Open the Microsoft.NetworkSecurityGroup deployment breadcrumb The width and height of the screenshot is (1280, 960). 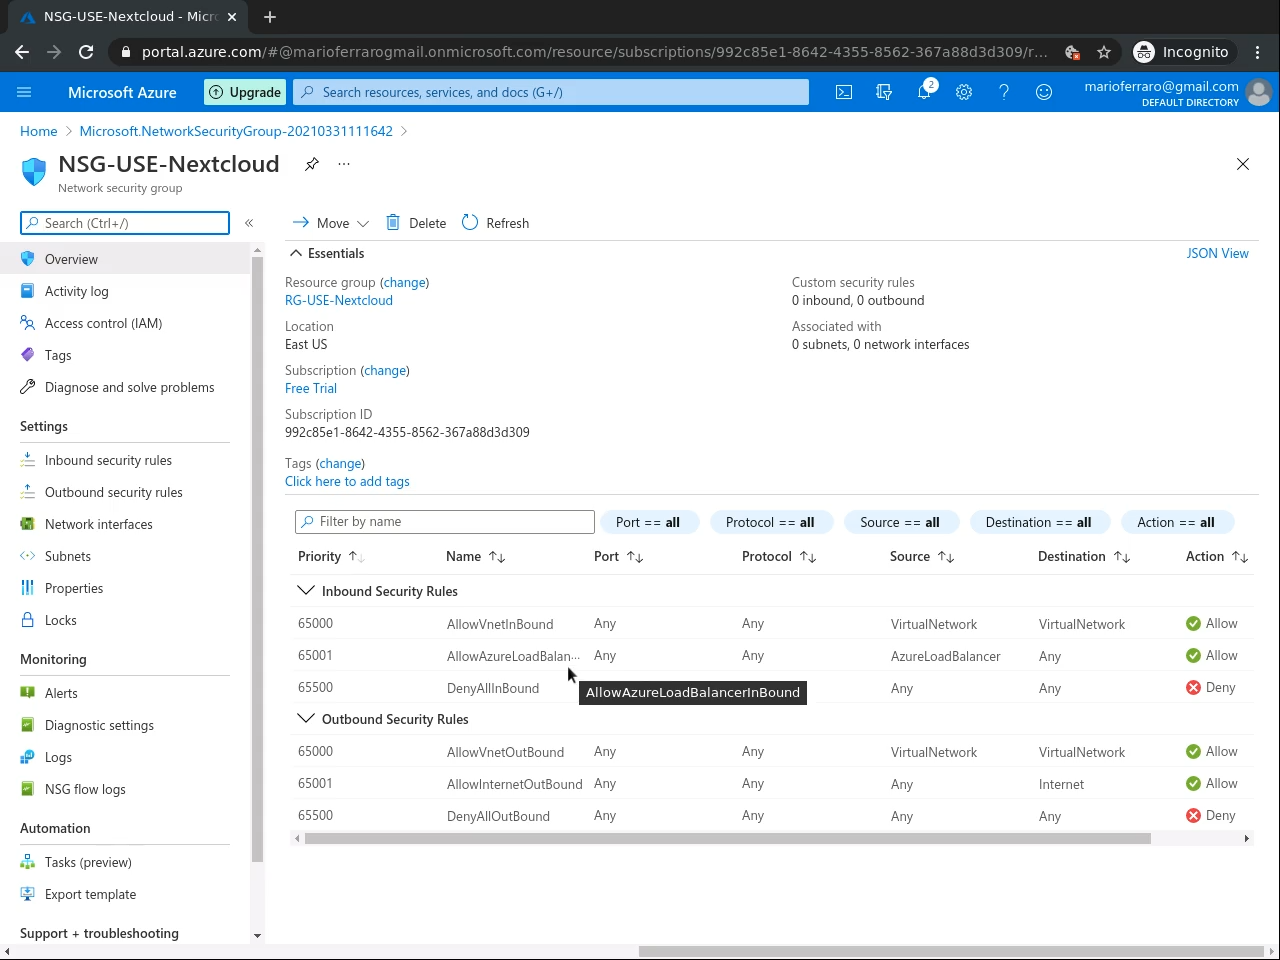236,131
